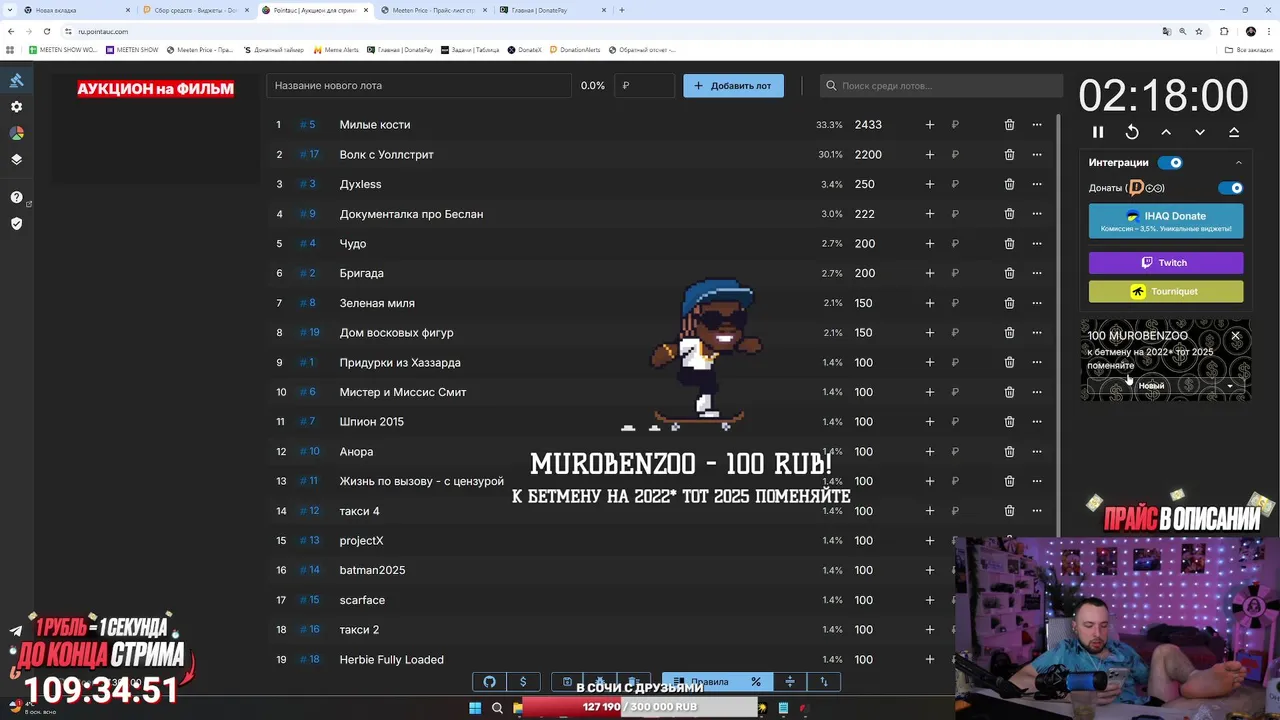Collapse the Интеграции panel
Screen dimensions: 1280x720
1238,163
